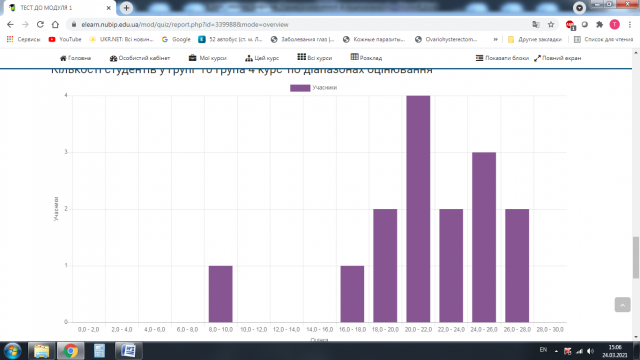
Task: Open Другие закладки folder
Action: click(x=535, y=39)
